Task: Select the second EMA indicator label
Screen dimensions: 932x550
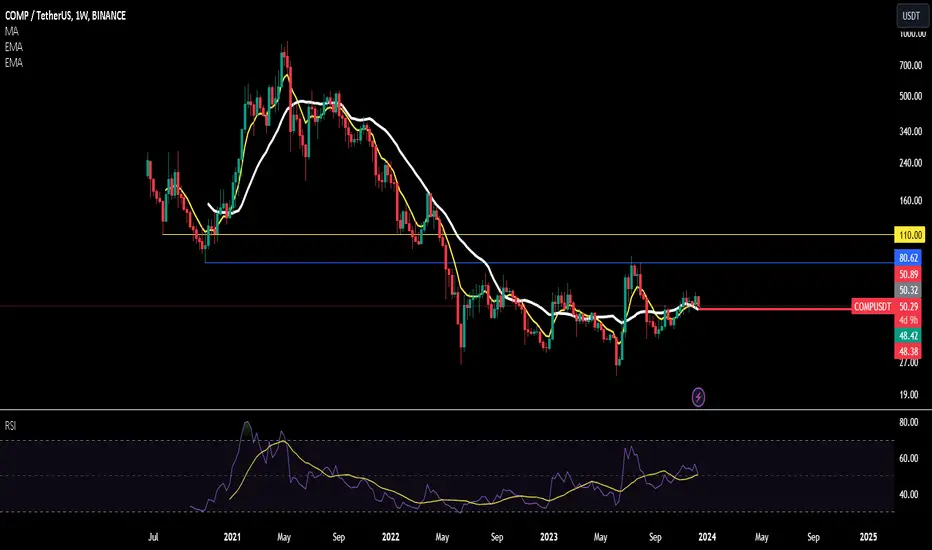Action: coord(14,62)
